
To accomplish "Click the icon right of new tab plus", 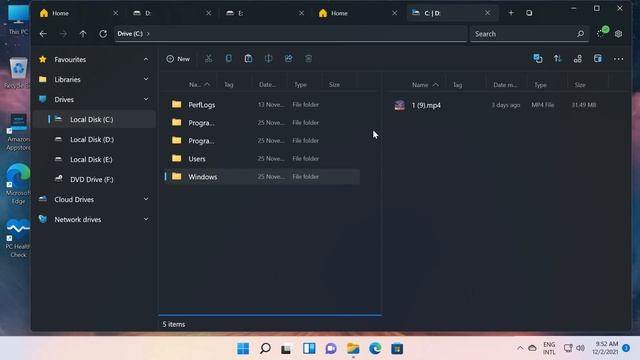I will pyautogui.click(x=529, y=13).
